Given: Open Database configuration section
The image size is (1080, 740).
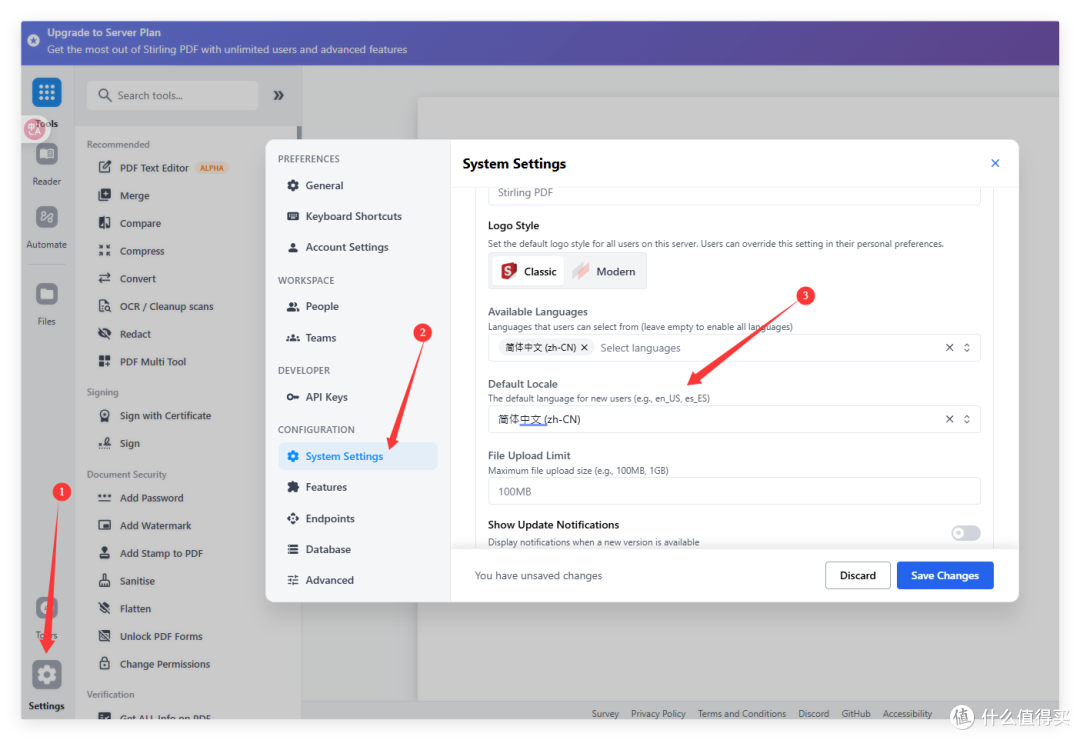Looking at the screenshot, I should (357, 549).
